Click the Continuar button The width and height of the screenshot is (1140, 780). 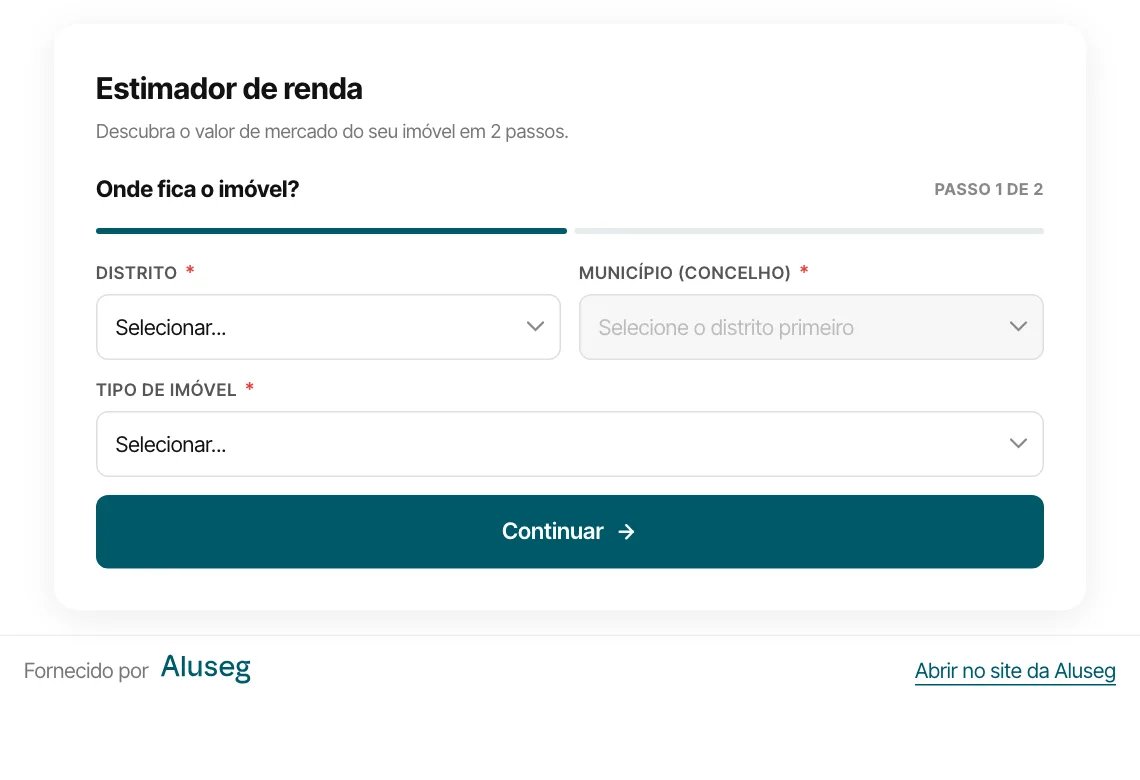570,531
